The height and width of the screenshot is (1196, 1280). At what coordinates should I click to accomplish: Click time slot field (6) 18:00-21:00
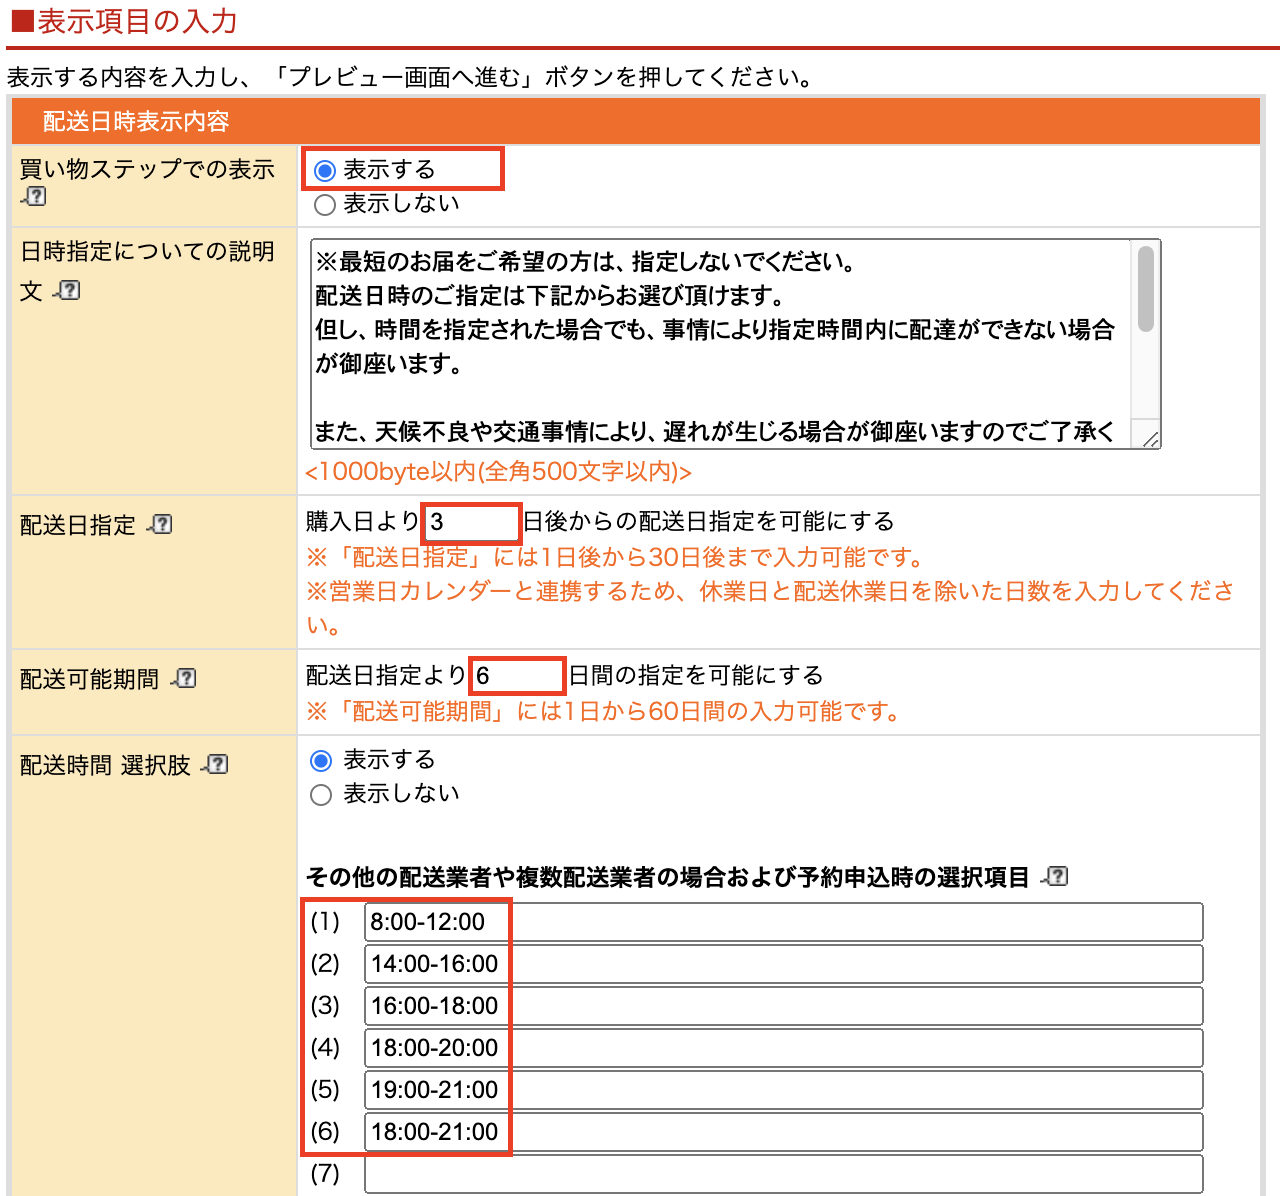point(783,1132)
